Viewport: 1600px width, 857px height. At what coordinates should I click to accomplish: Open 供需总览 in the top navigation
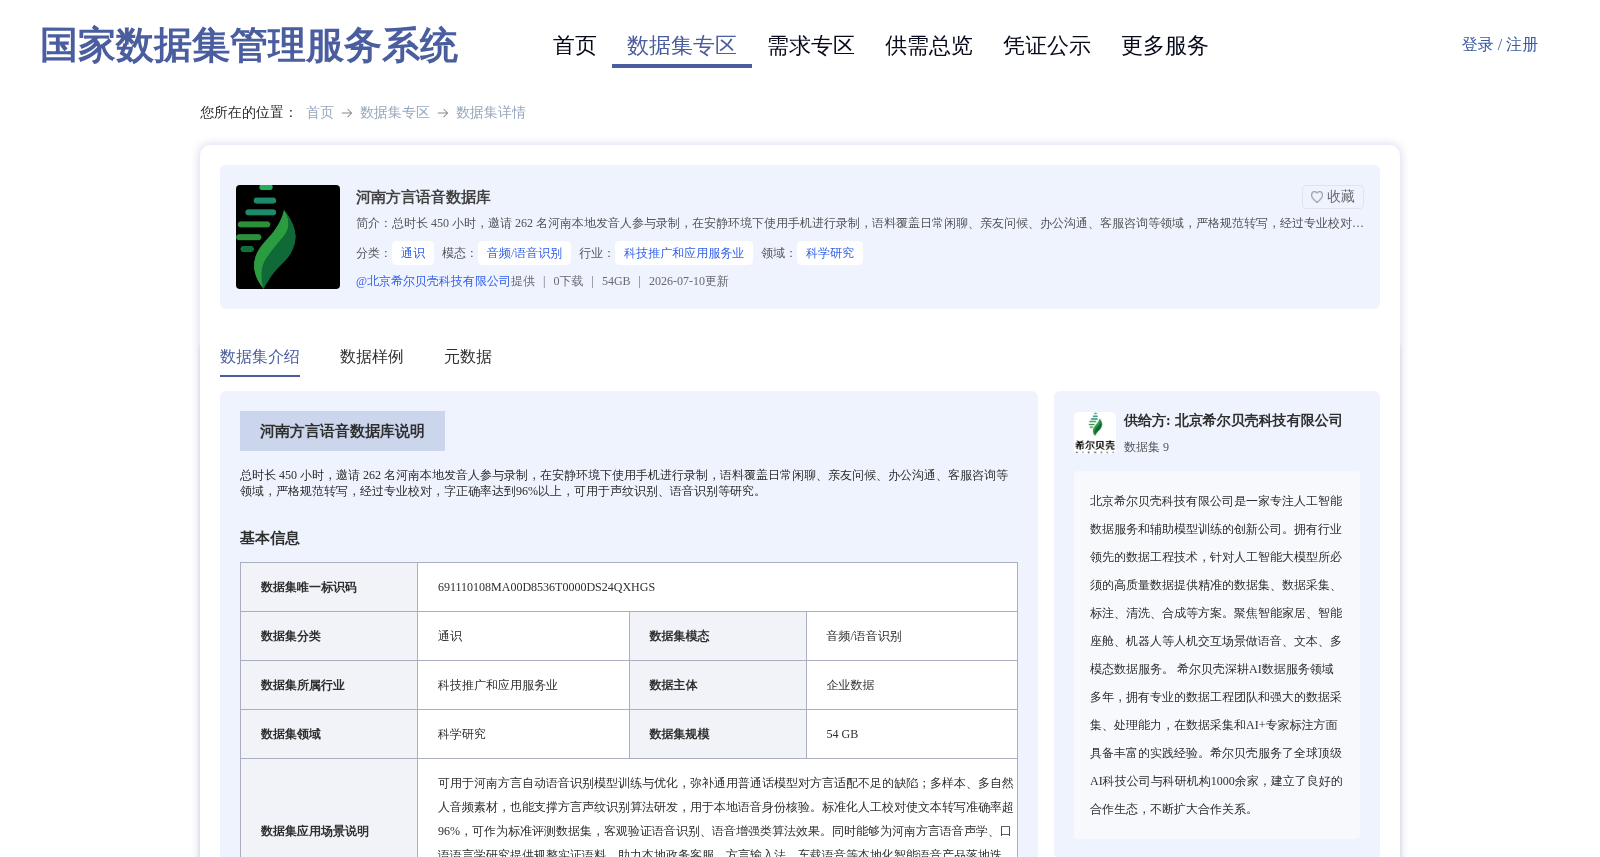tap(929, 46)
